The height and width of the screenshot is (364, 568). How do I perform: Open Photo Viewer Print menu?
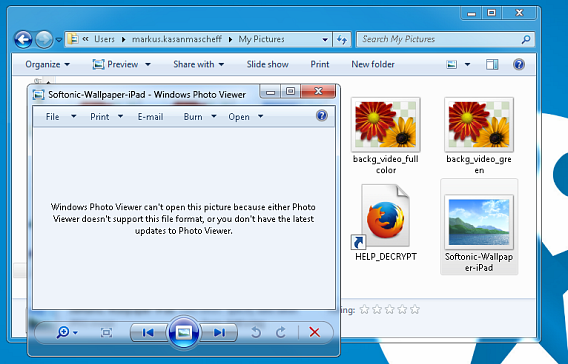[x=106, y=117]
